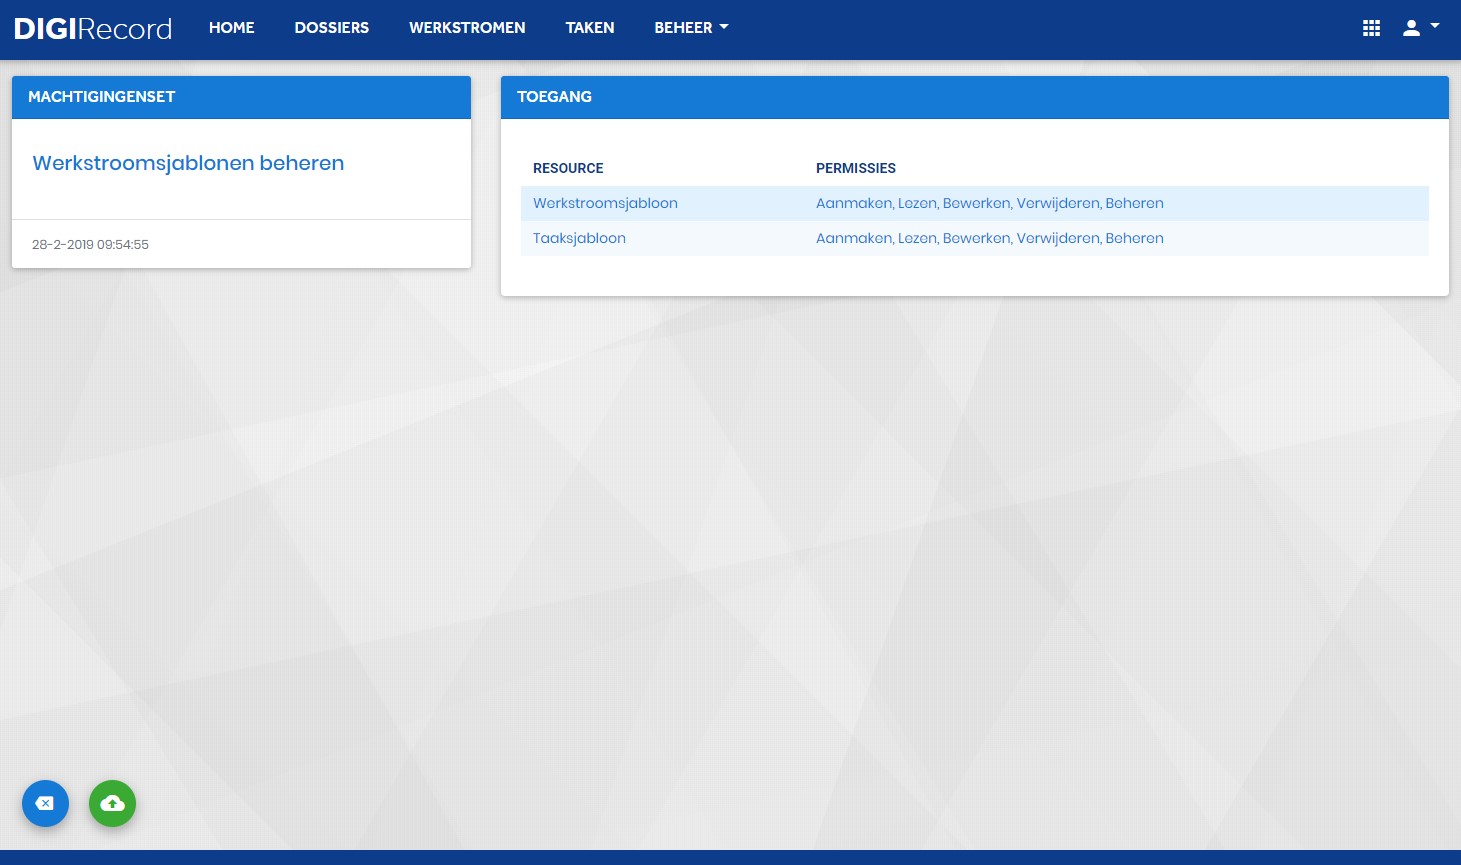Open the TAKEN menu item

[x=590, y=28]
